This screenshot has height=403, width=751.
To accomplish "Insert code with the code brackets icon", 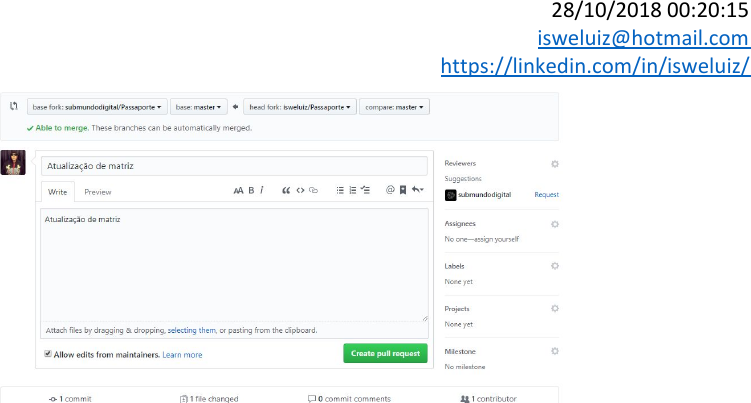I will click(x=300, y=190).
